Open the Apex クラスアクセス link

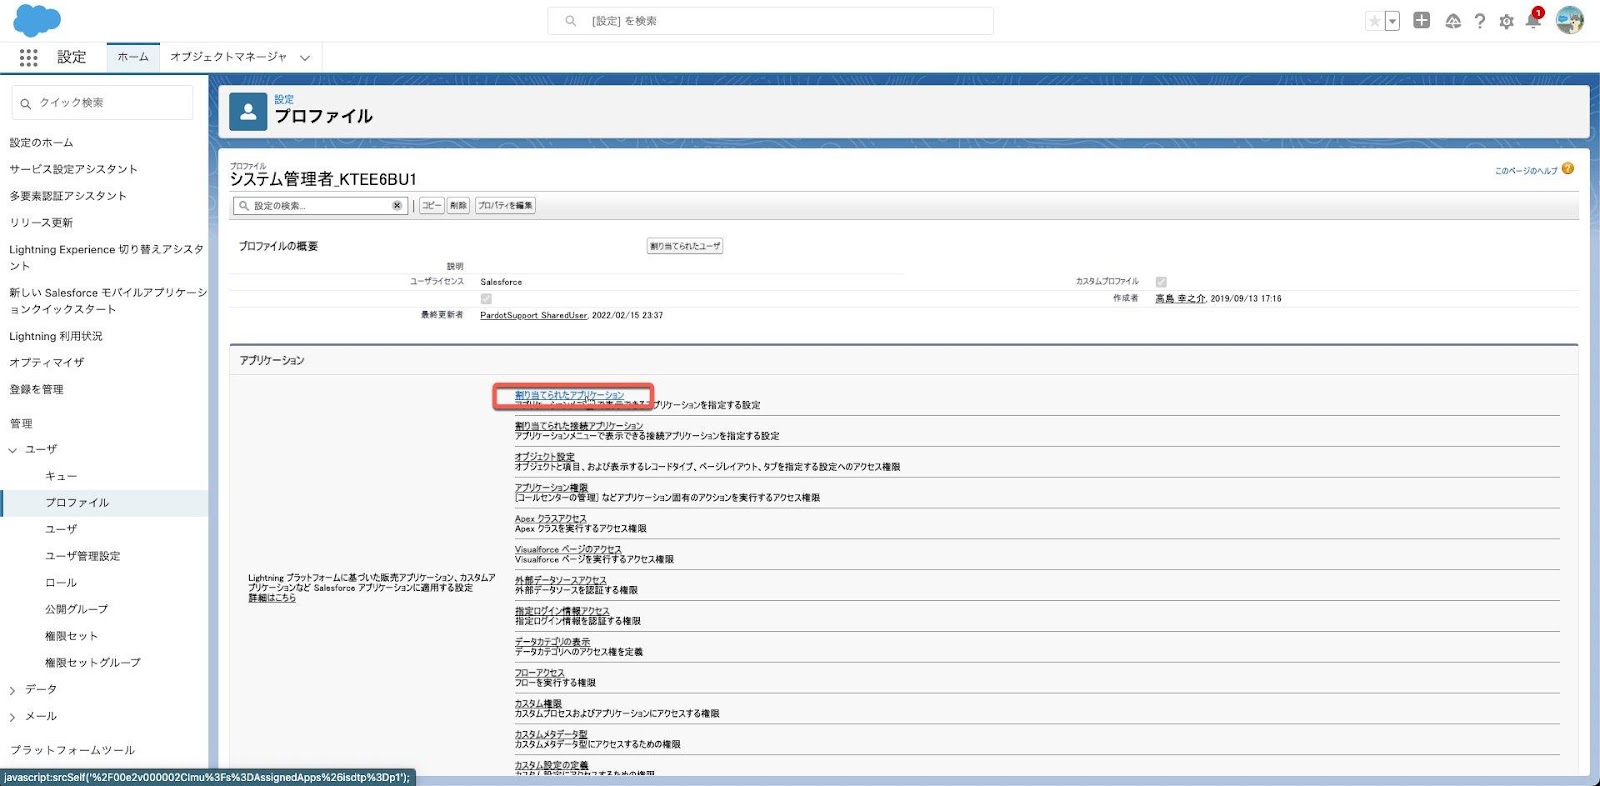tap(551, 519)
